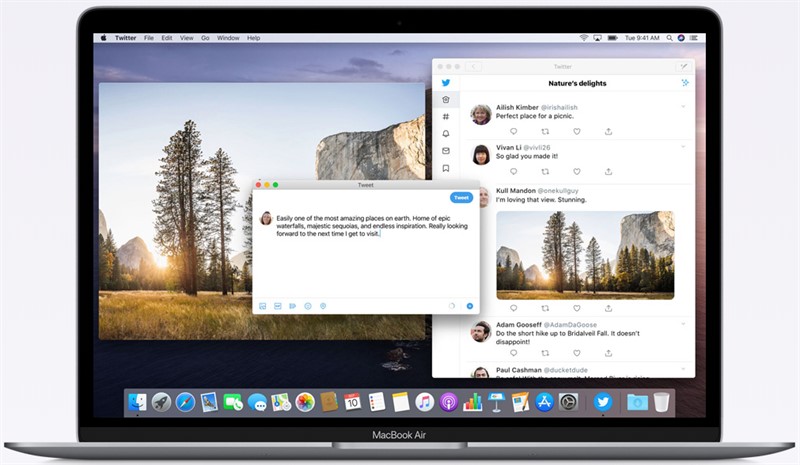
Task: Click the blue Tweet button
Action: pos(461,198)
